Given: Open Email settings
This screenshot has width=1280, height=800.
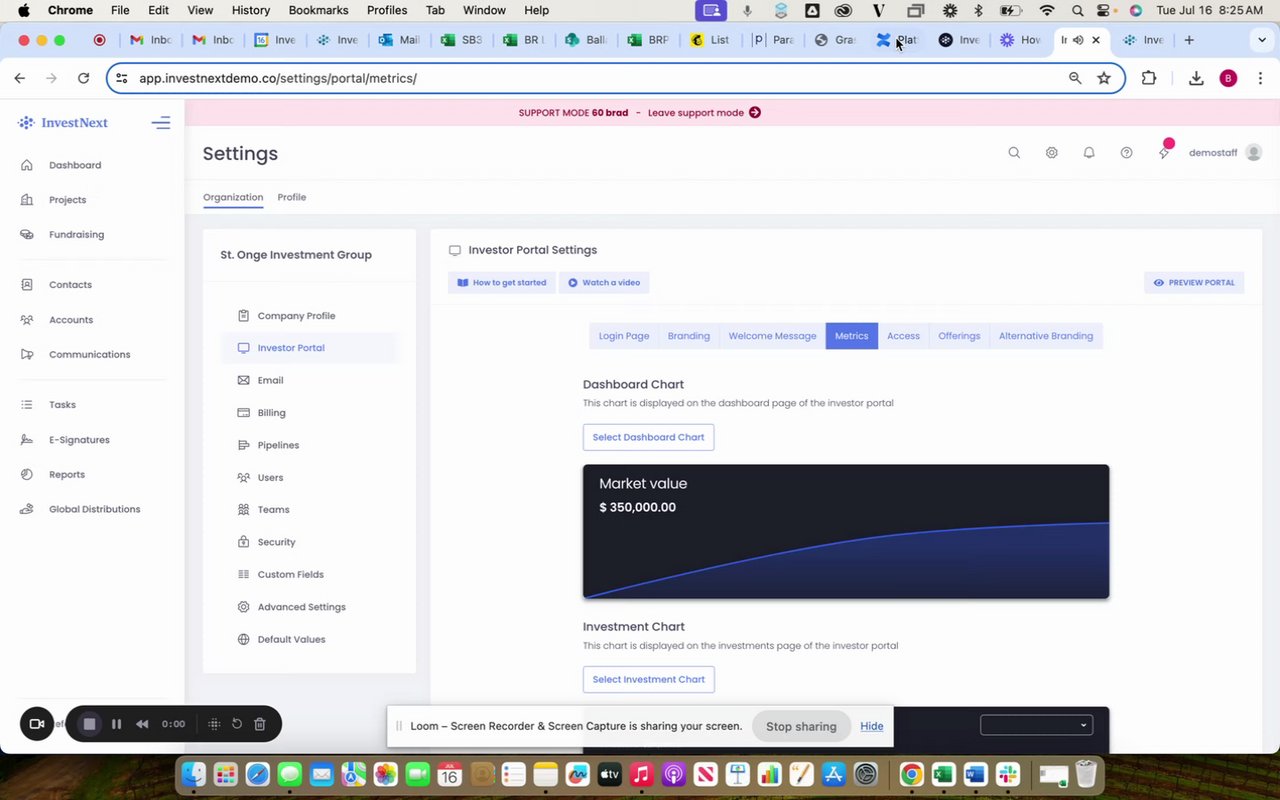Looking at the screenshot, I should pos(270,380).
